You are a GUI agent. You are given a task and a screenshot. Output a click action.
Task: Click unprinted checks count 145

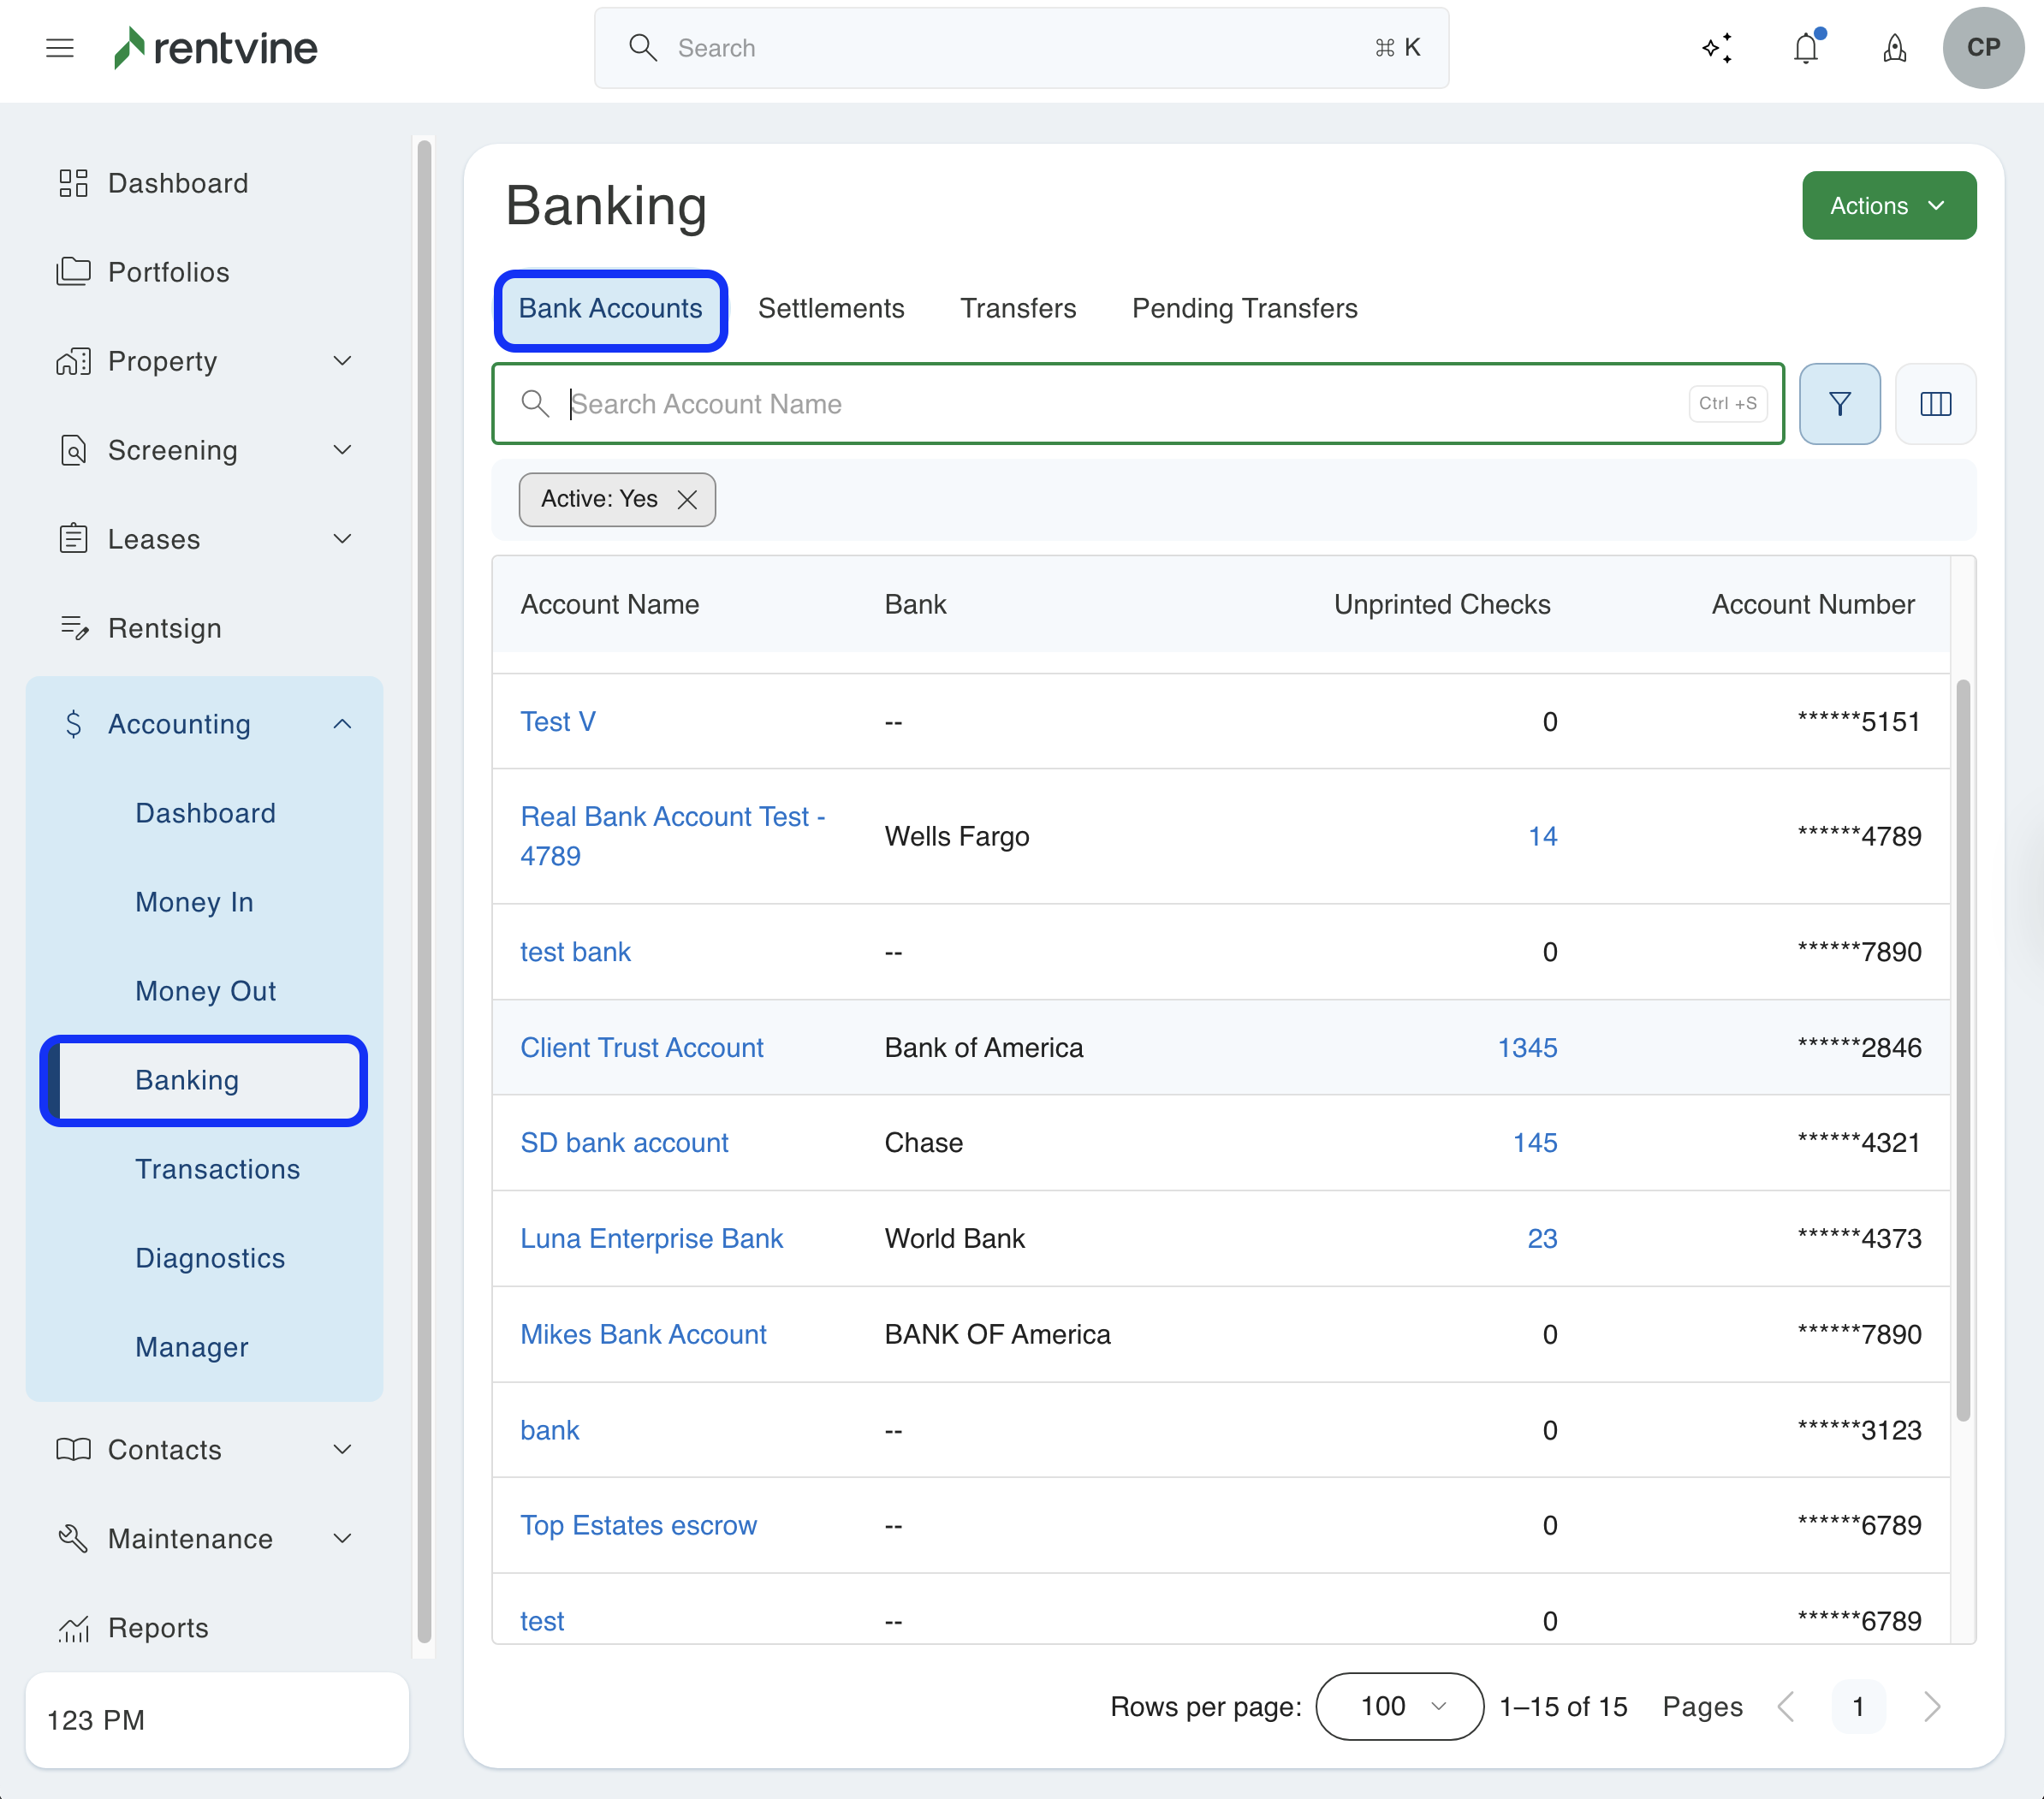point(1534,1142)
